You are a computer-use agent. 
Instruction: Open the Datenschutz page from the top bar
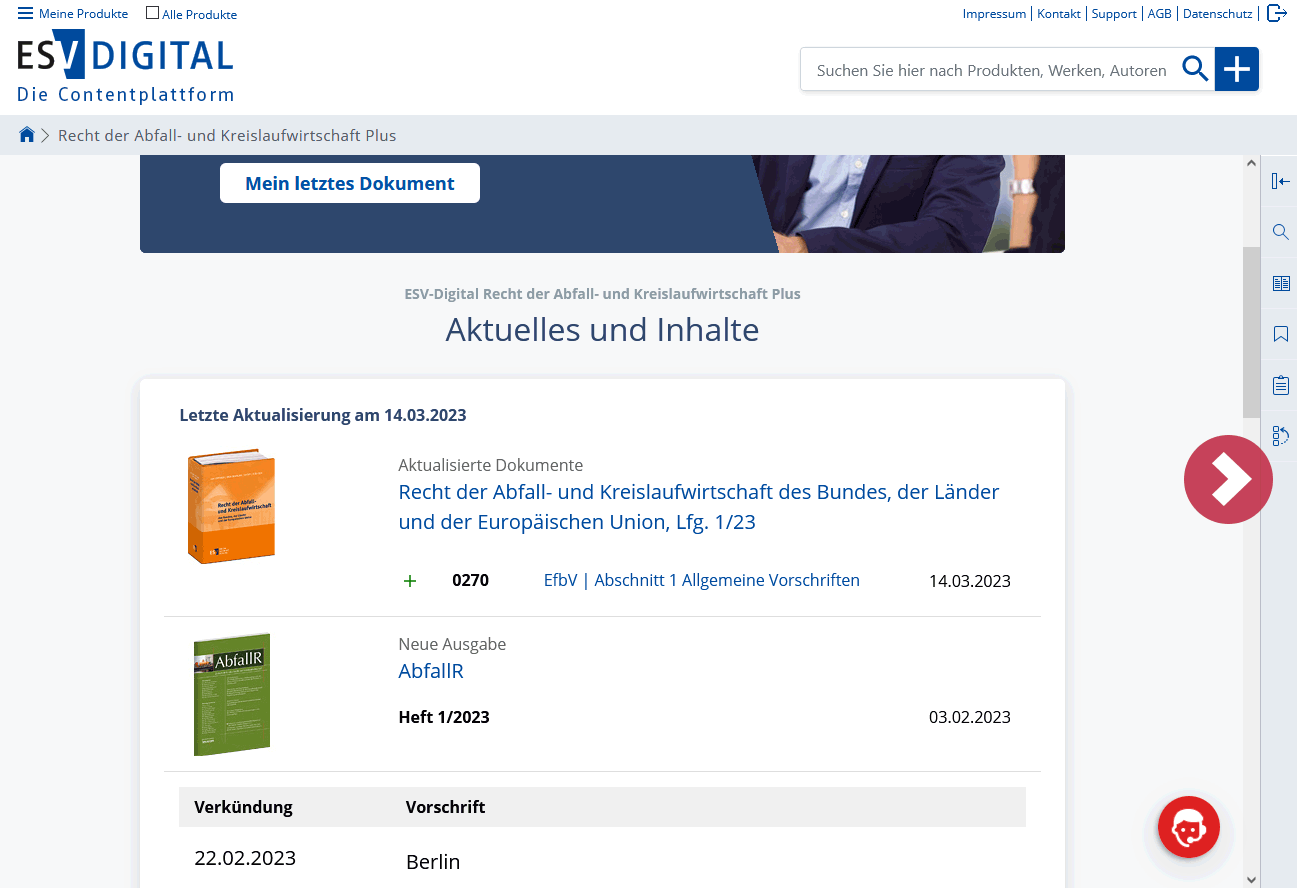point(1217,13)
